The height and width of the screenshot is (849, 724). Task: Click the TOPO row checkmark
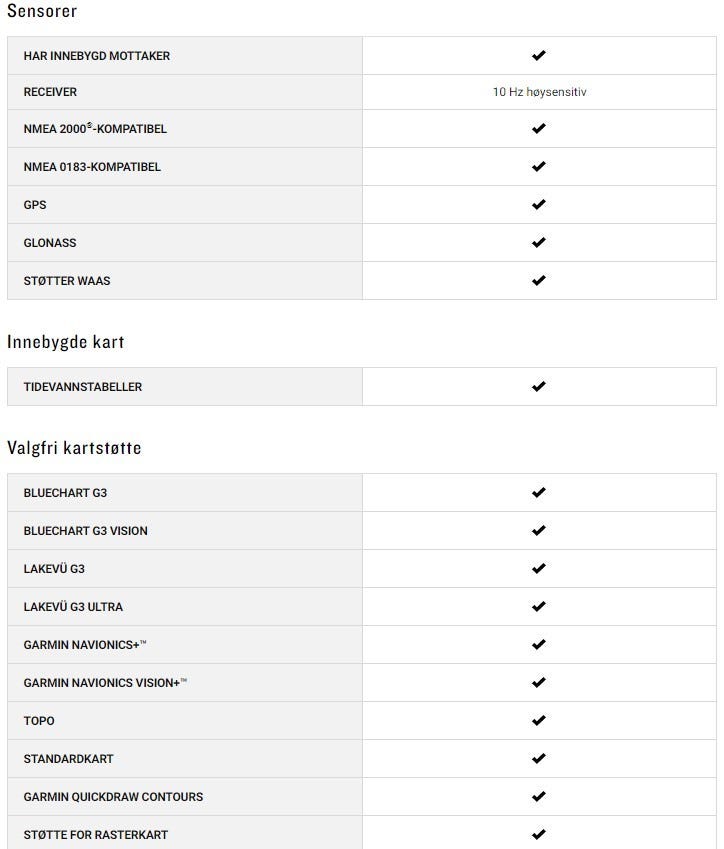tap(539, 721)
